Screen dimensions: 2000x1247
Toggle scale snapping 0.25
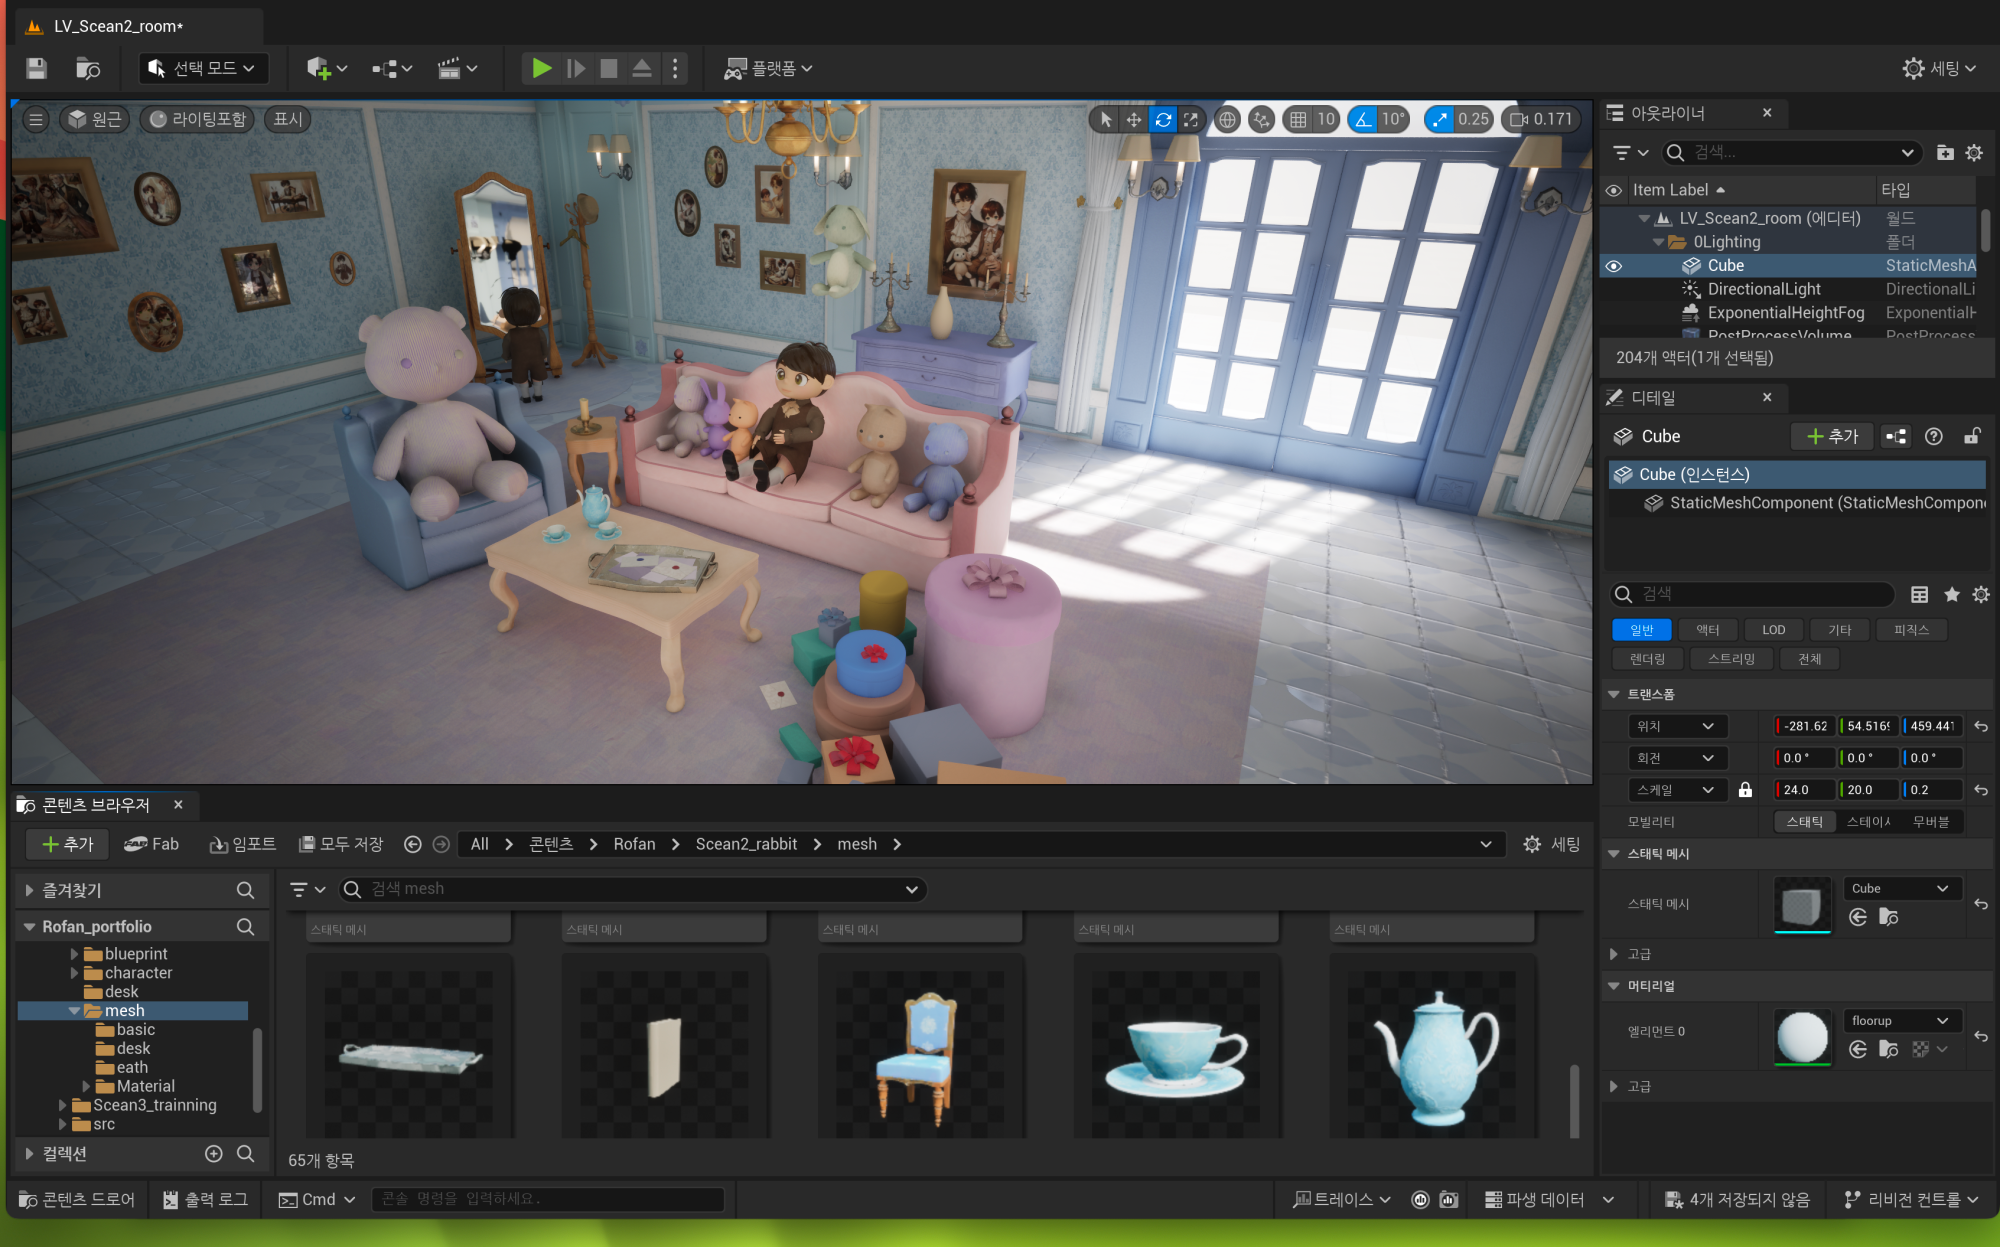click(1439, 119)
